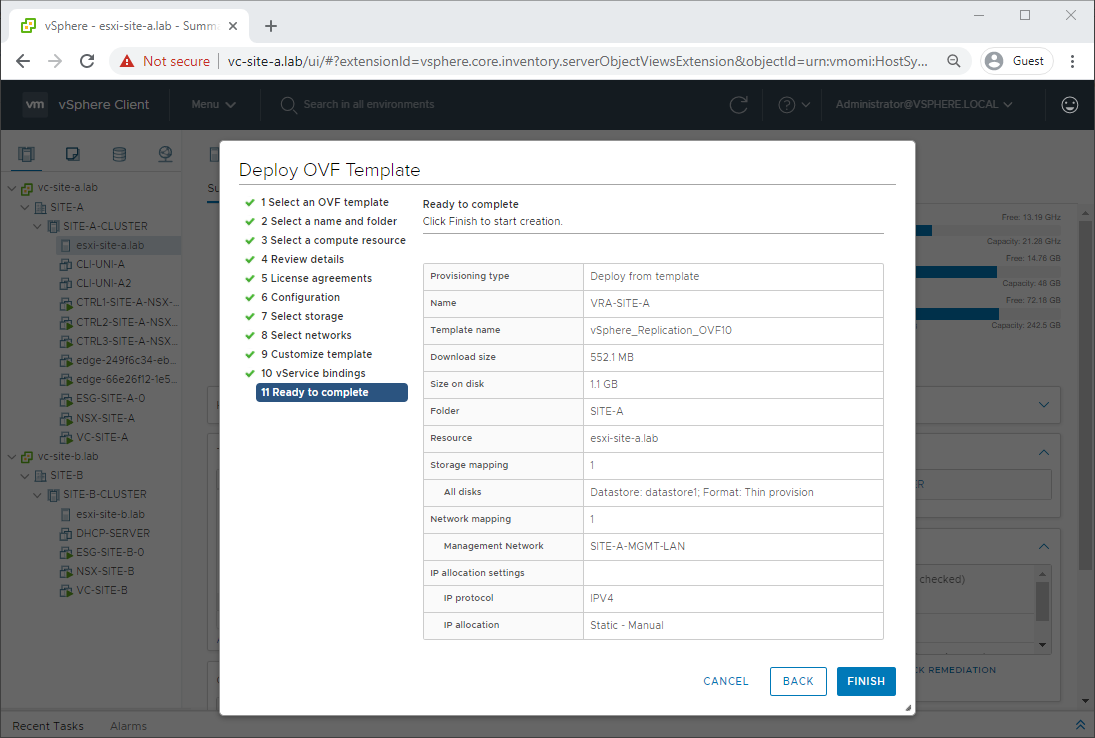
Task: Collapse the vc-site-b.lab tree node
Action: [12, 457]
